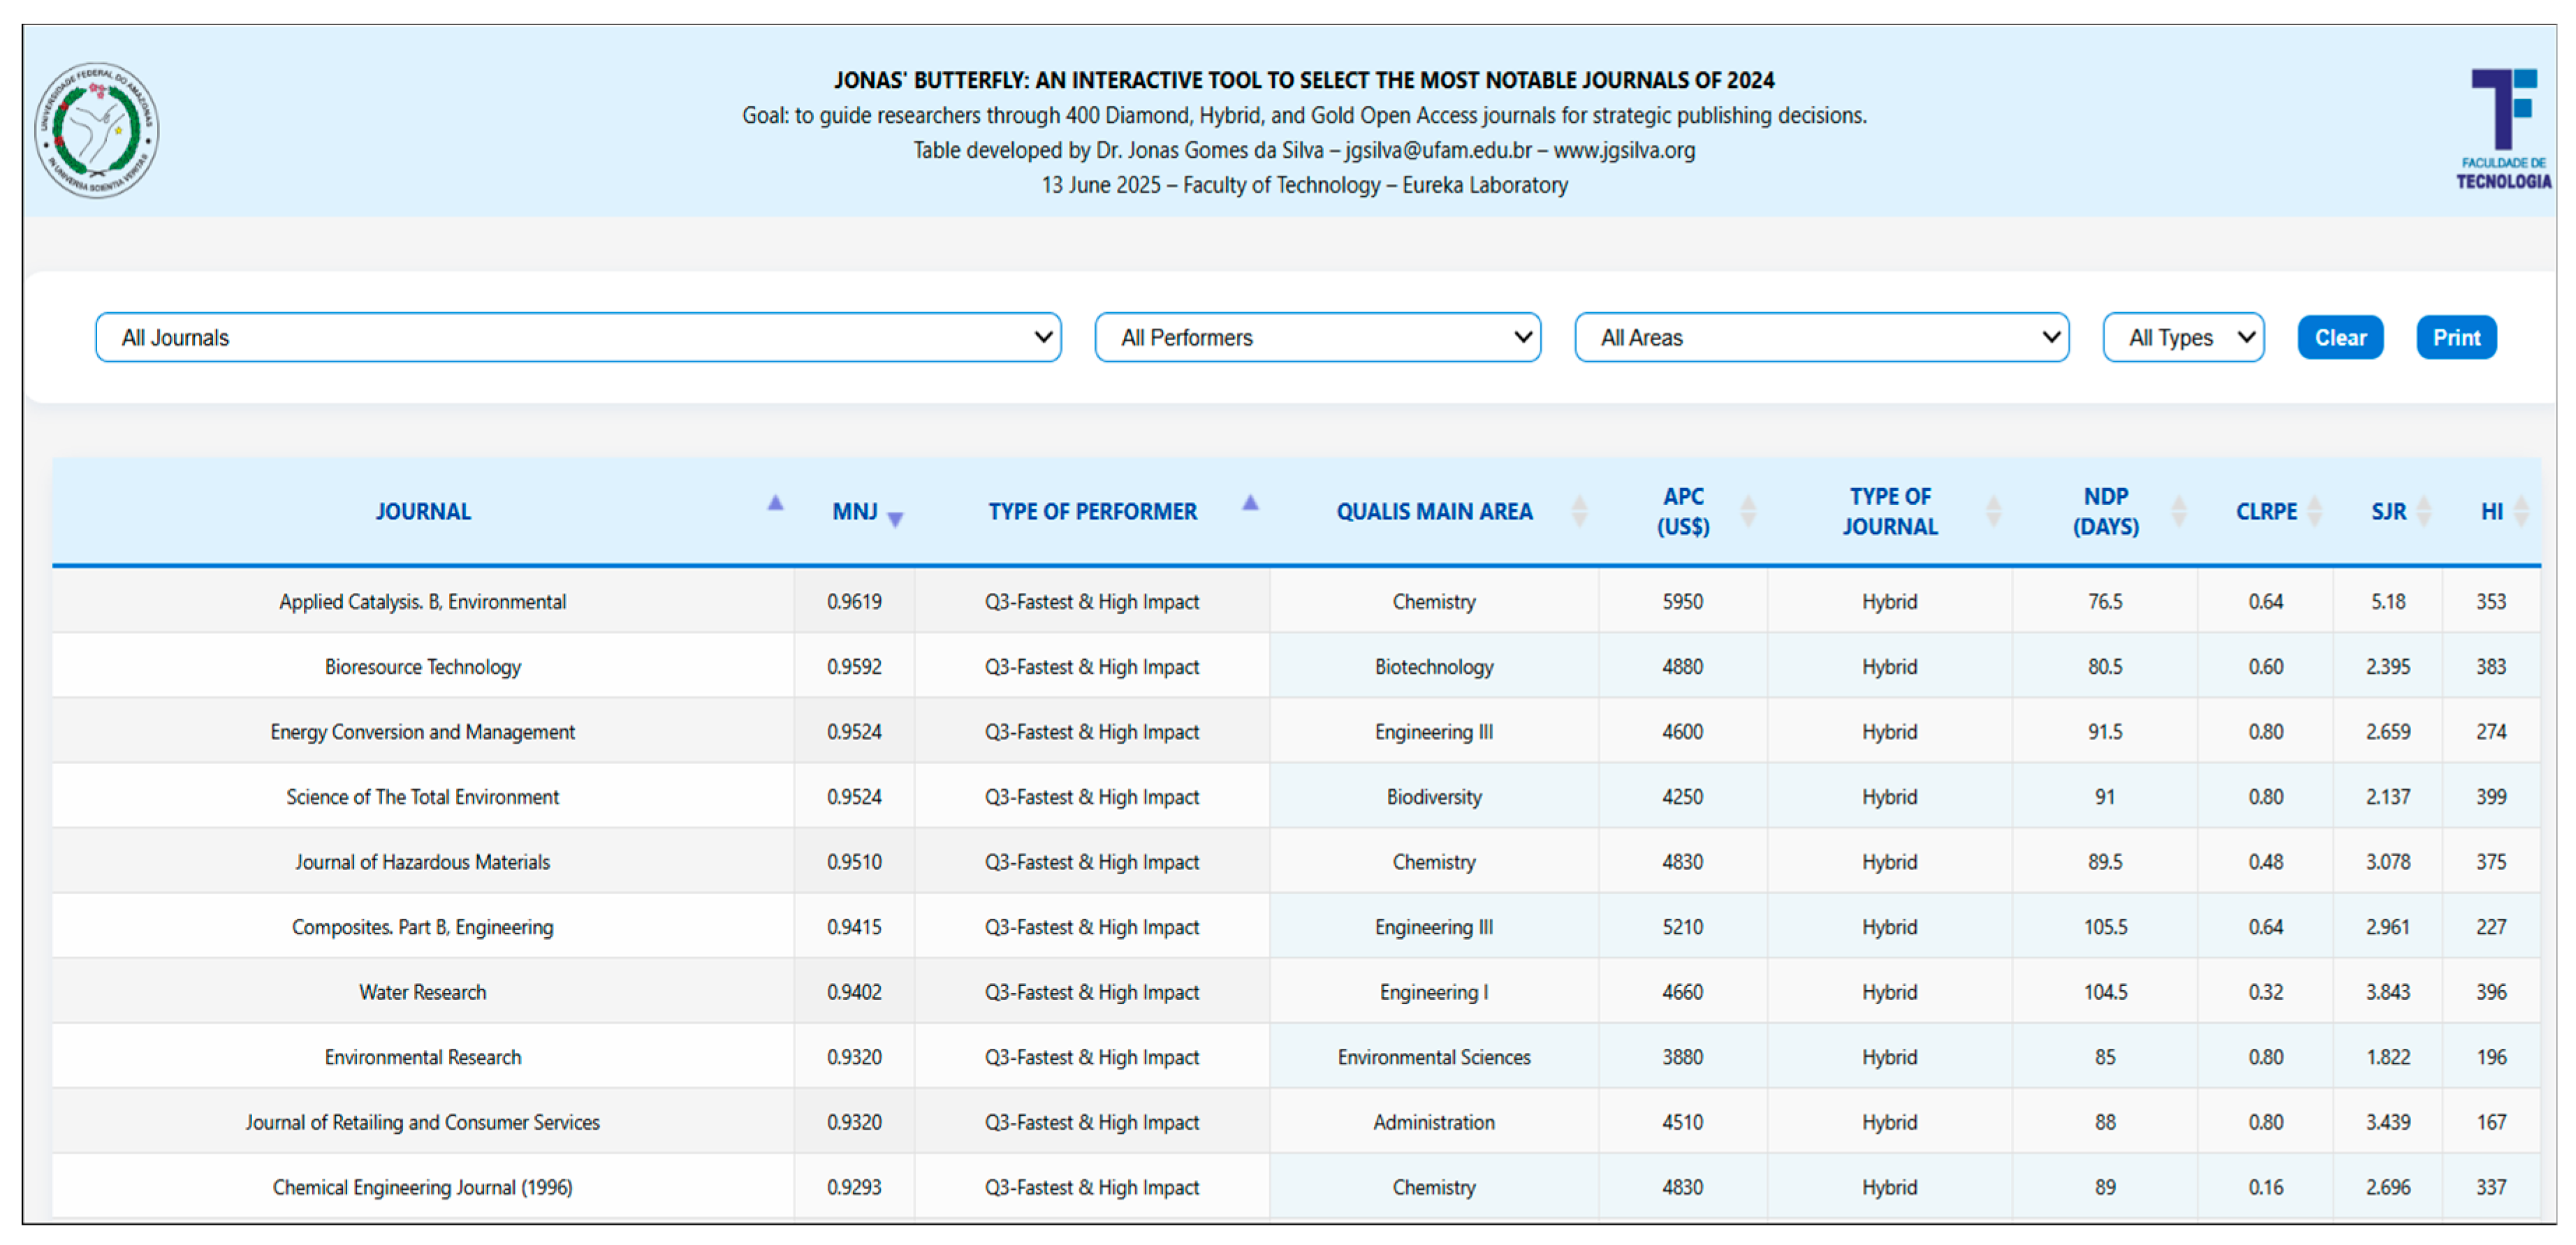
Task: Open the All Journals dropdown
Action: click(578, 337)
